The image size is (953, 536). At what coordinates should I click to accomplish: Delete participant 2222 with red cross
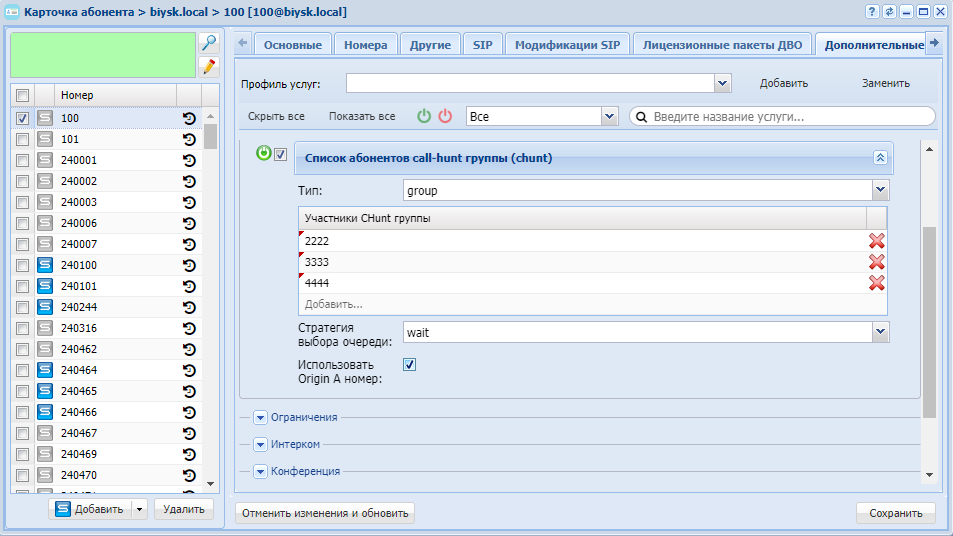point(876,241)
